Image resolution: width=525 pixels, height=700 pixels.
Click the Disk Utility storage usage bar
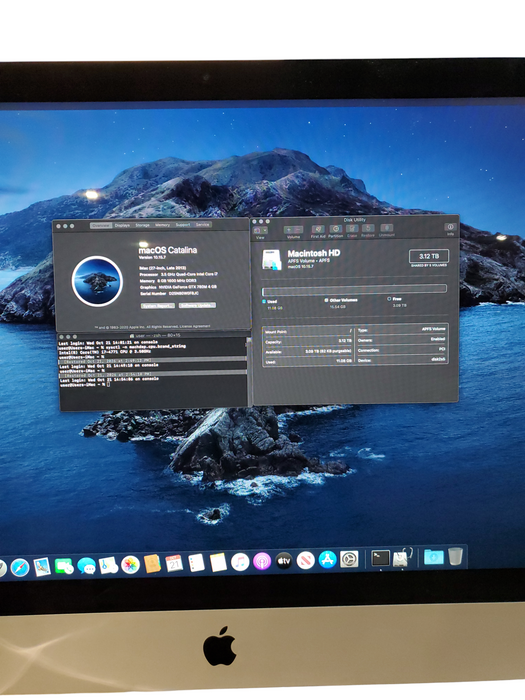pos(354,290)
